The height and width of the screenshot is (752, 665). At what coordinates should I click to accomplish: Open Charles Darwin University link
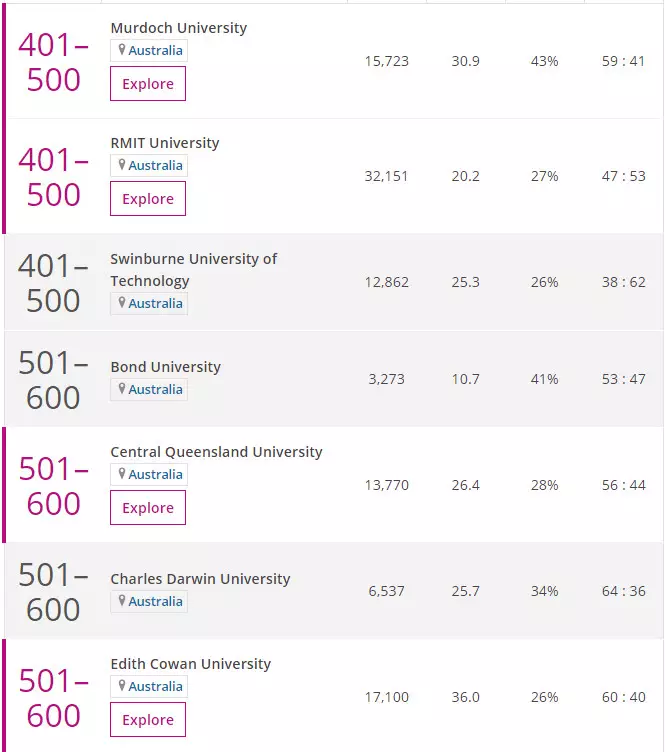(200, 579)
